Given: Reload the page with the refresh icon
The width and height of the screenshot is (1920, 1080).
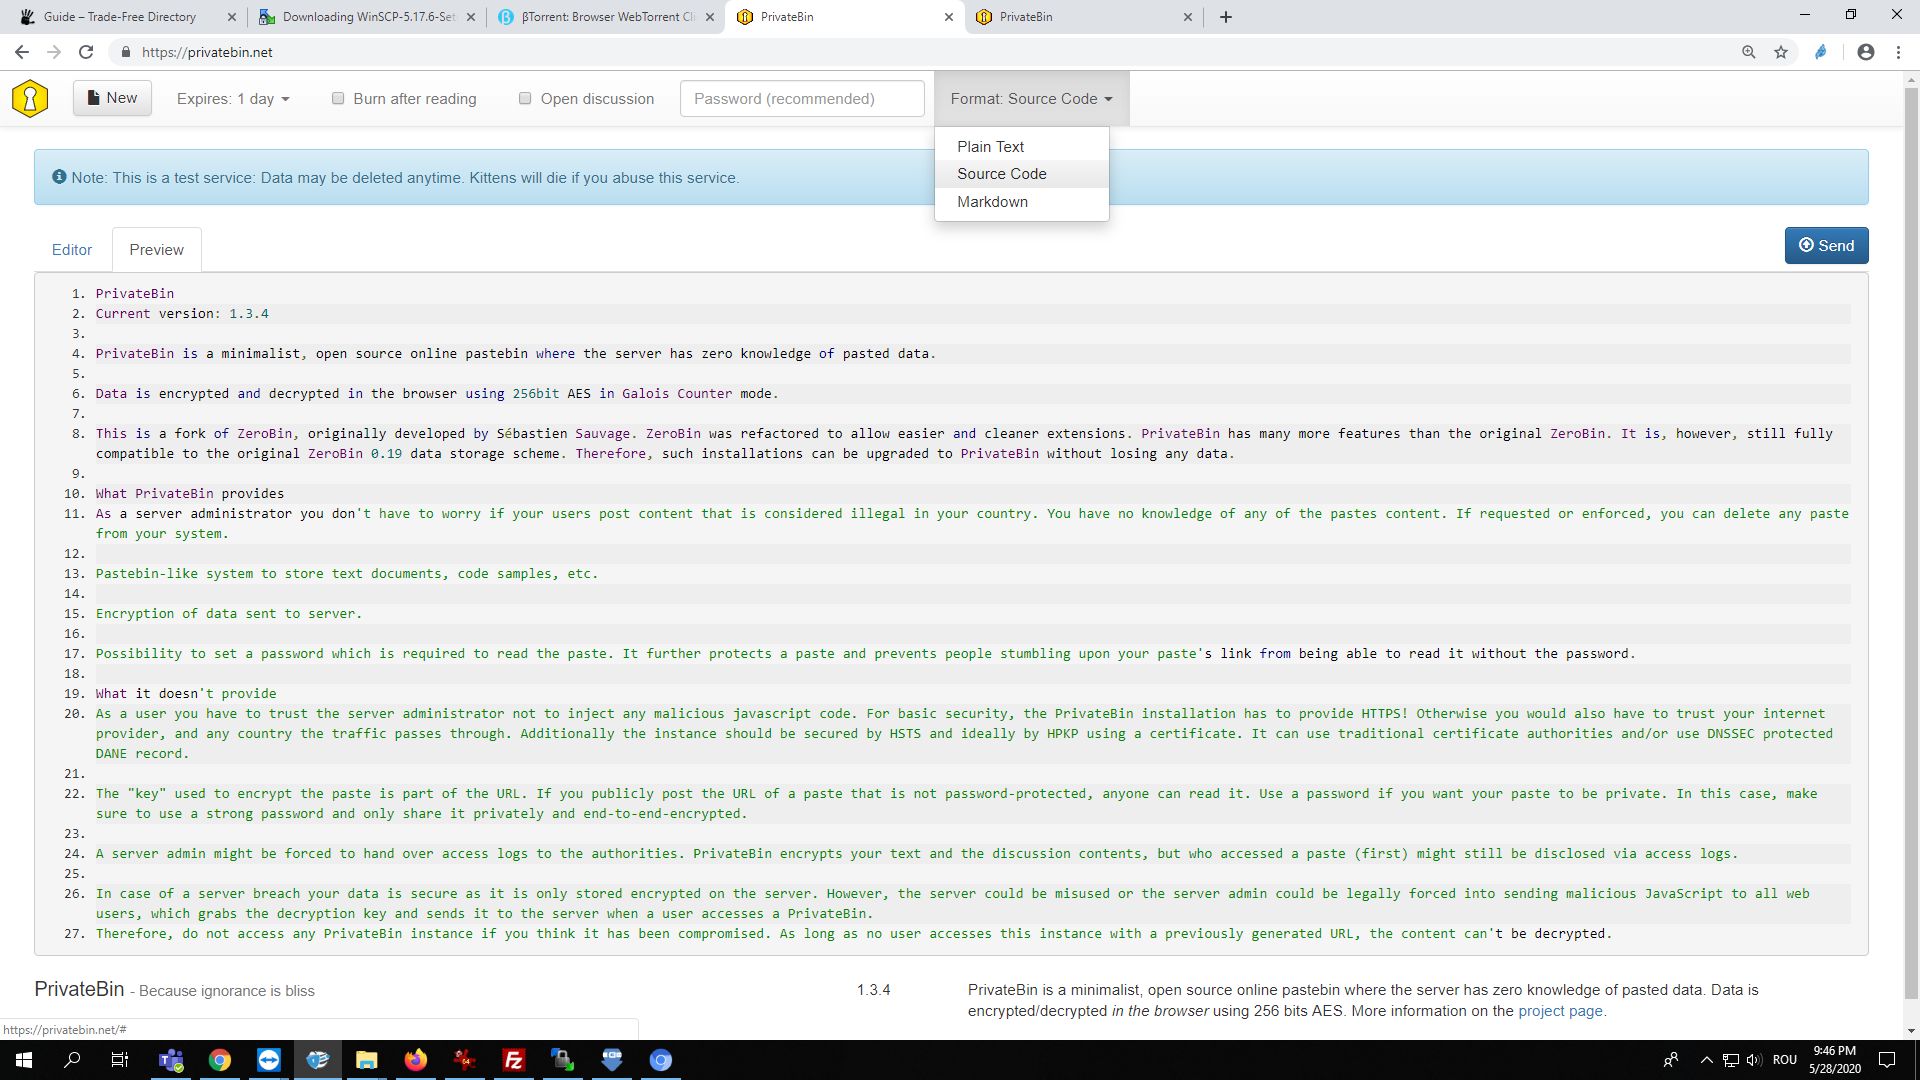Looking at the screenshot, I should click(x=86, y=52).
